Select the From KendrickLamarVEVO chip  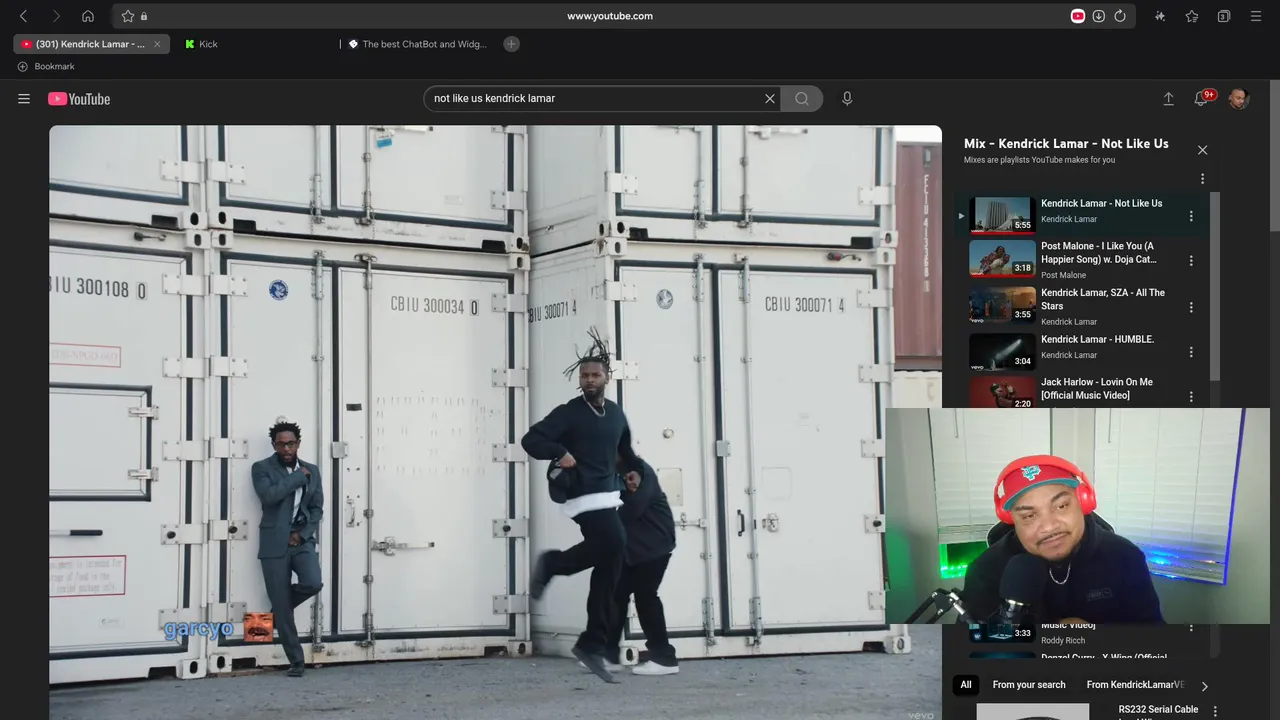click(1135, 685)
